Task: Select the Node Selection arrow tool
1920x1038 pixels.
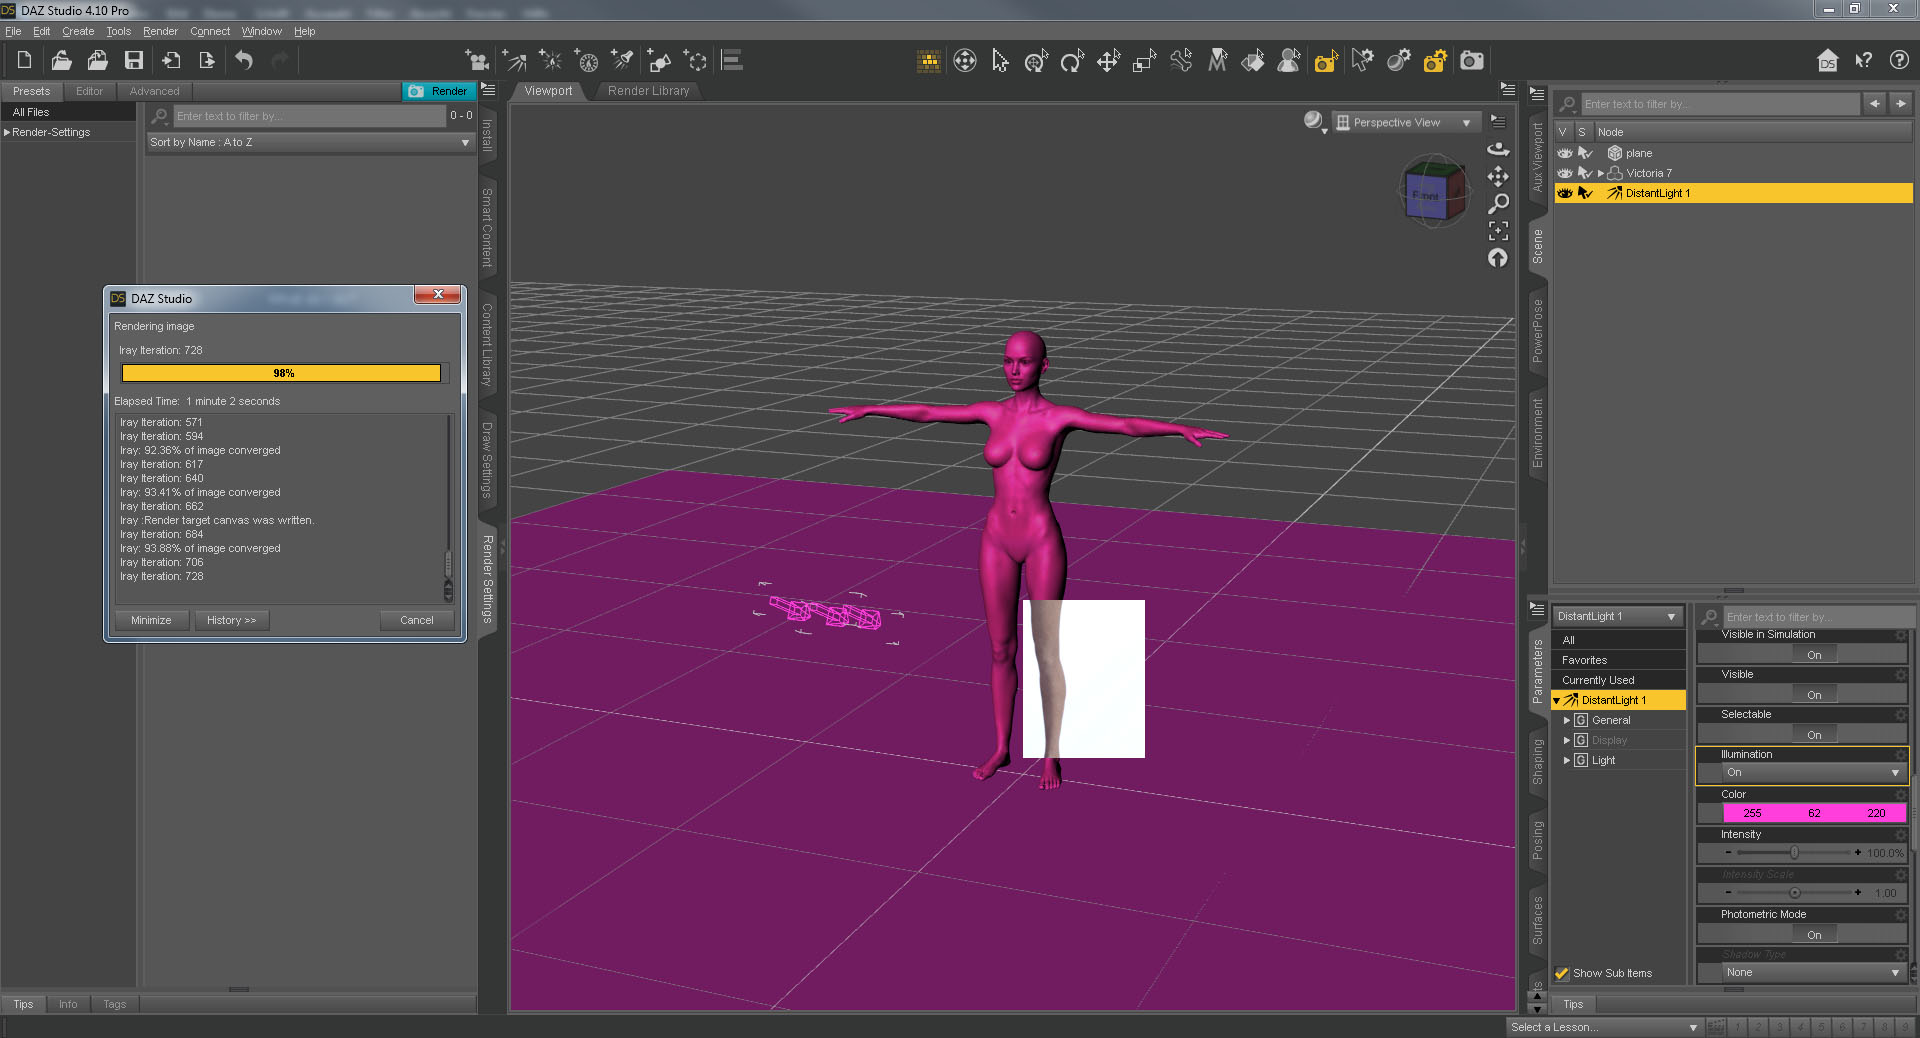Action: pyautogui.click(x=1000, y=61)
